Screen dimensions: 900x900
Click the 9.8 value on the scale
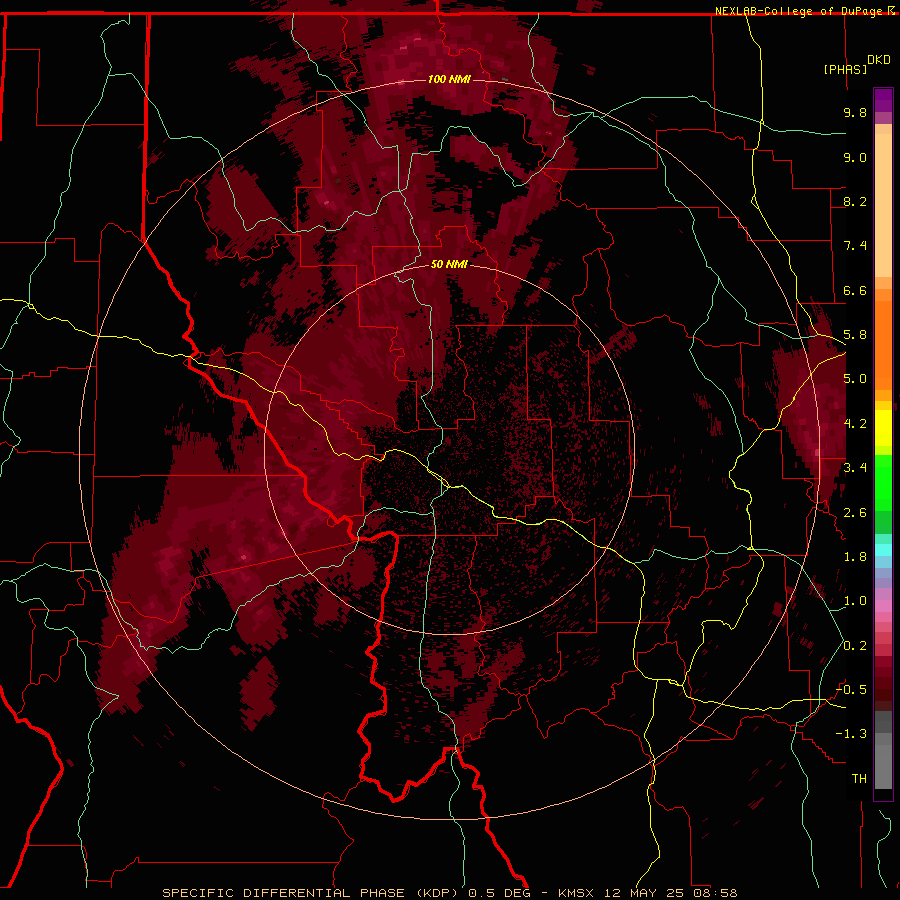point(855,112)
